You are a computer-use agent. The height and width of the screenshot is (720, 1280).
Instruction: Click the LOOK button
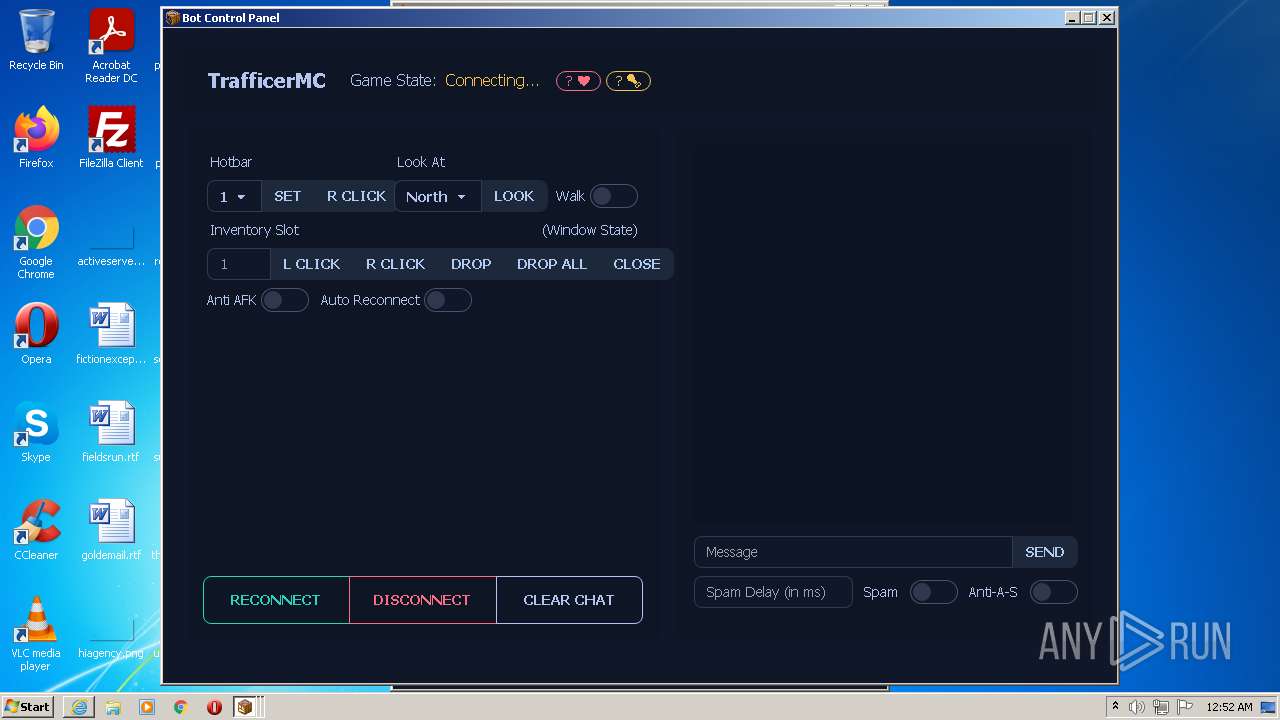point(514,197)
